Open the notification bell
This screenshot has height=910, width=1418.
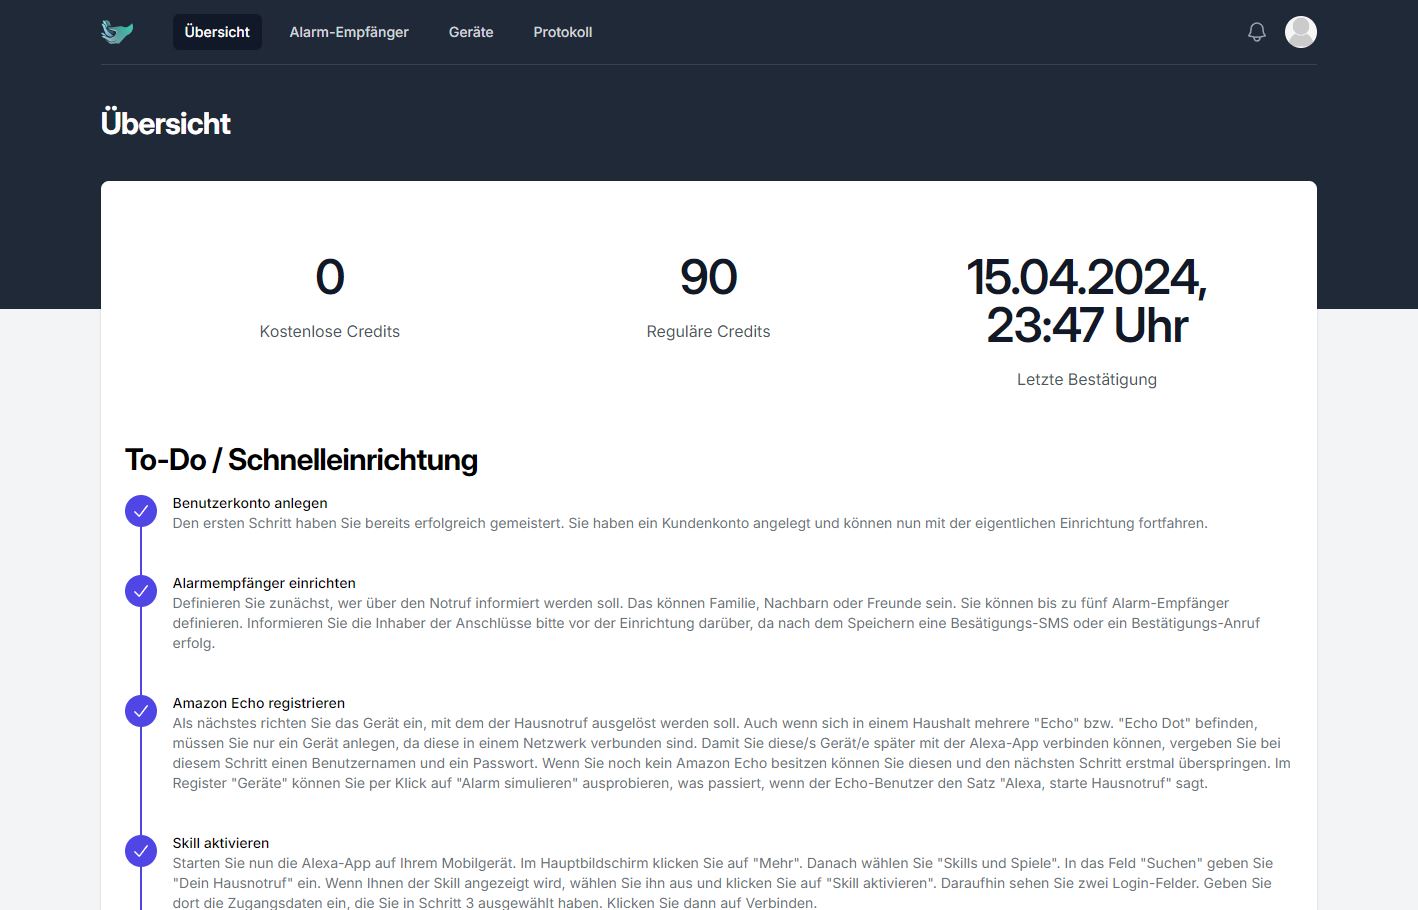[1257, 31]
